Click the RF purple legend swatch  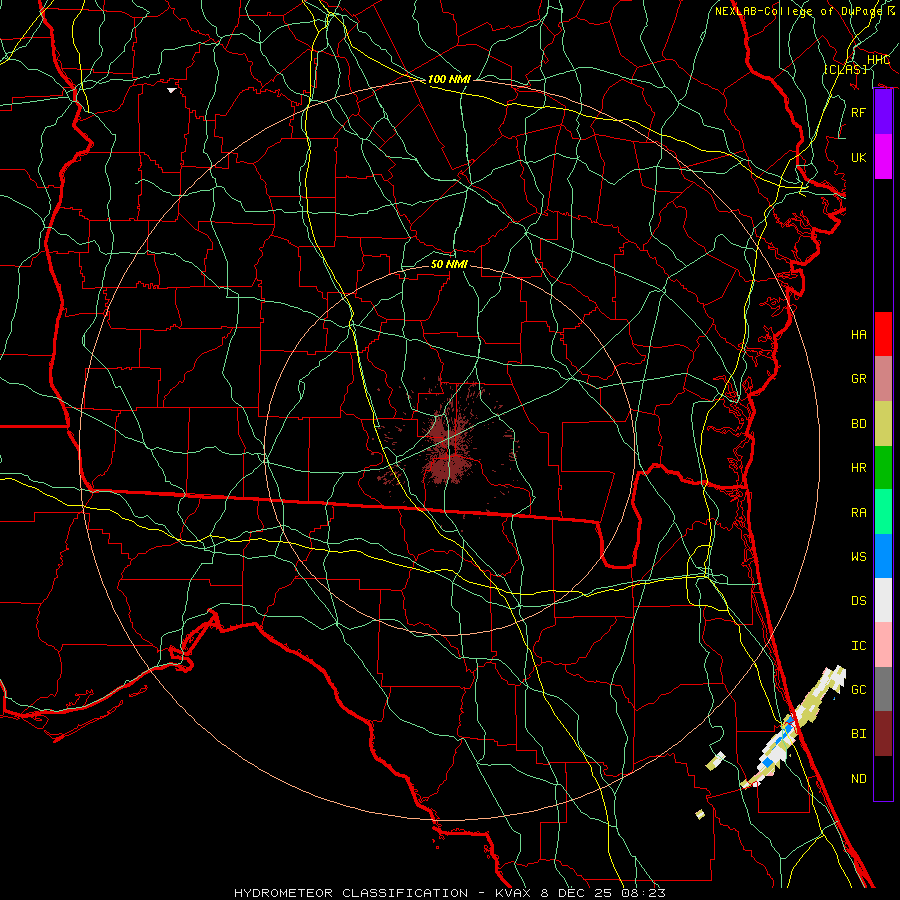[883, 112]
